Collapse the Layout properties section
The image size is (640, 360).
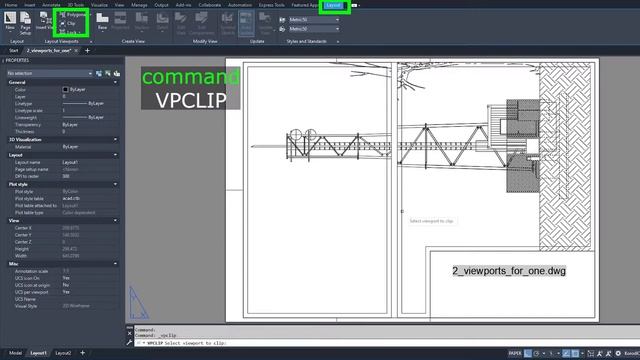click(x=116, y=155)
